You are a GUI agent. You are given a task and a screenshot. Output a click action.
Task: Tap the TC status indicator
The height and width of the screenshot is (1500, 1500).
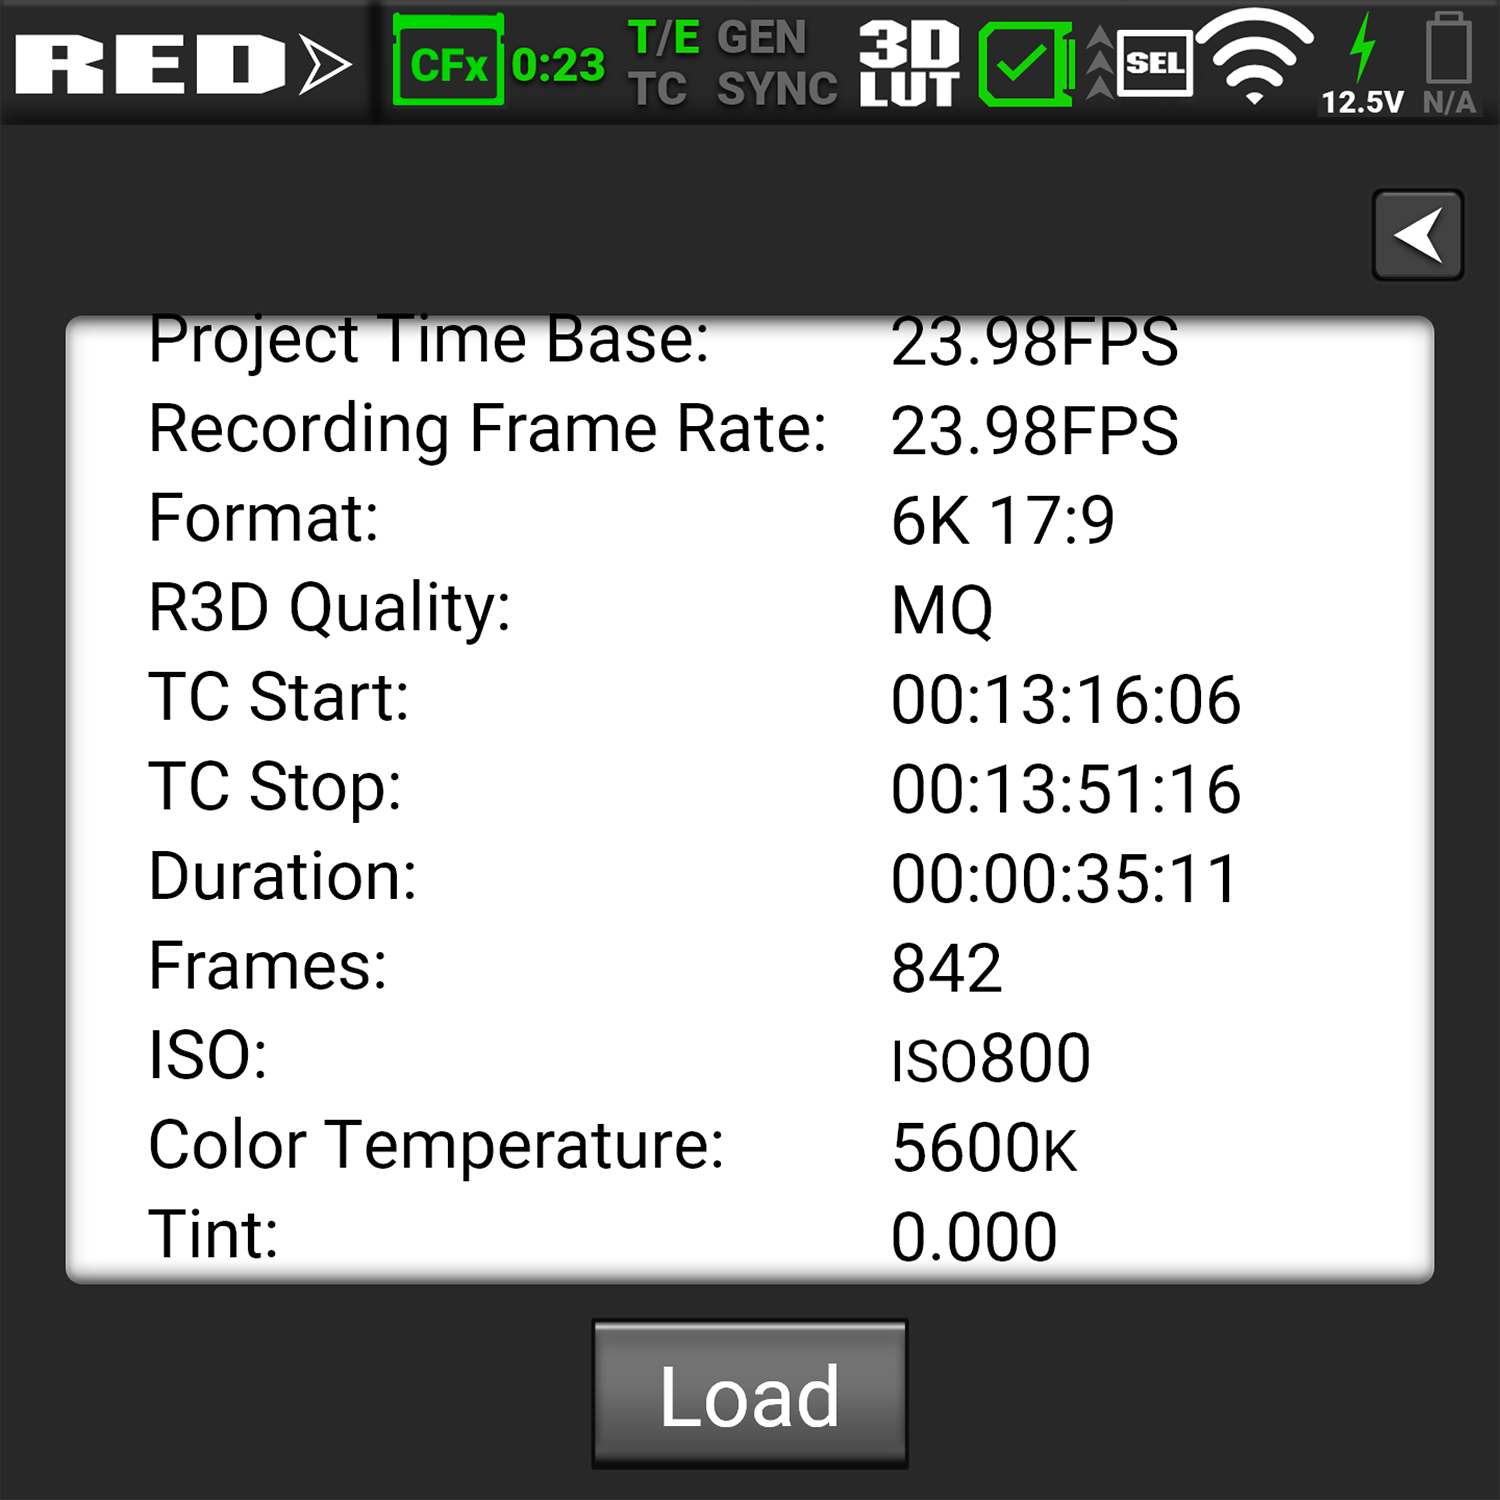(658, 89)
